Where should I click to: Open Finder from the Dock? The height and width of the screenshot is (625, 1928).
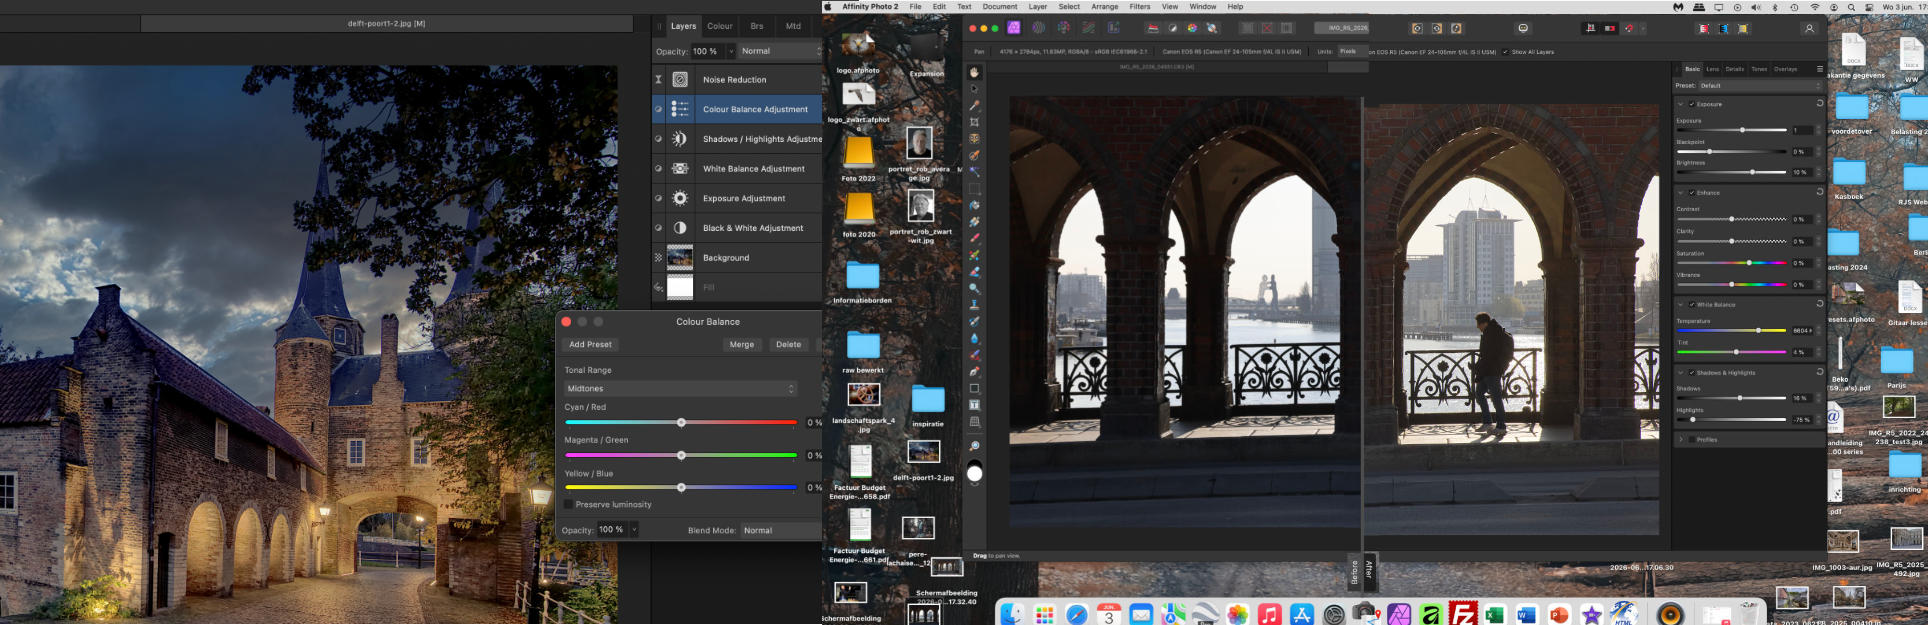(1012, 613)
